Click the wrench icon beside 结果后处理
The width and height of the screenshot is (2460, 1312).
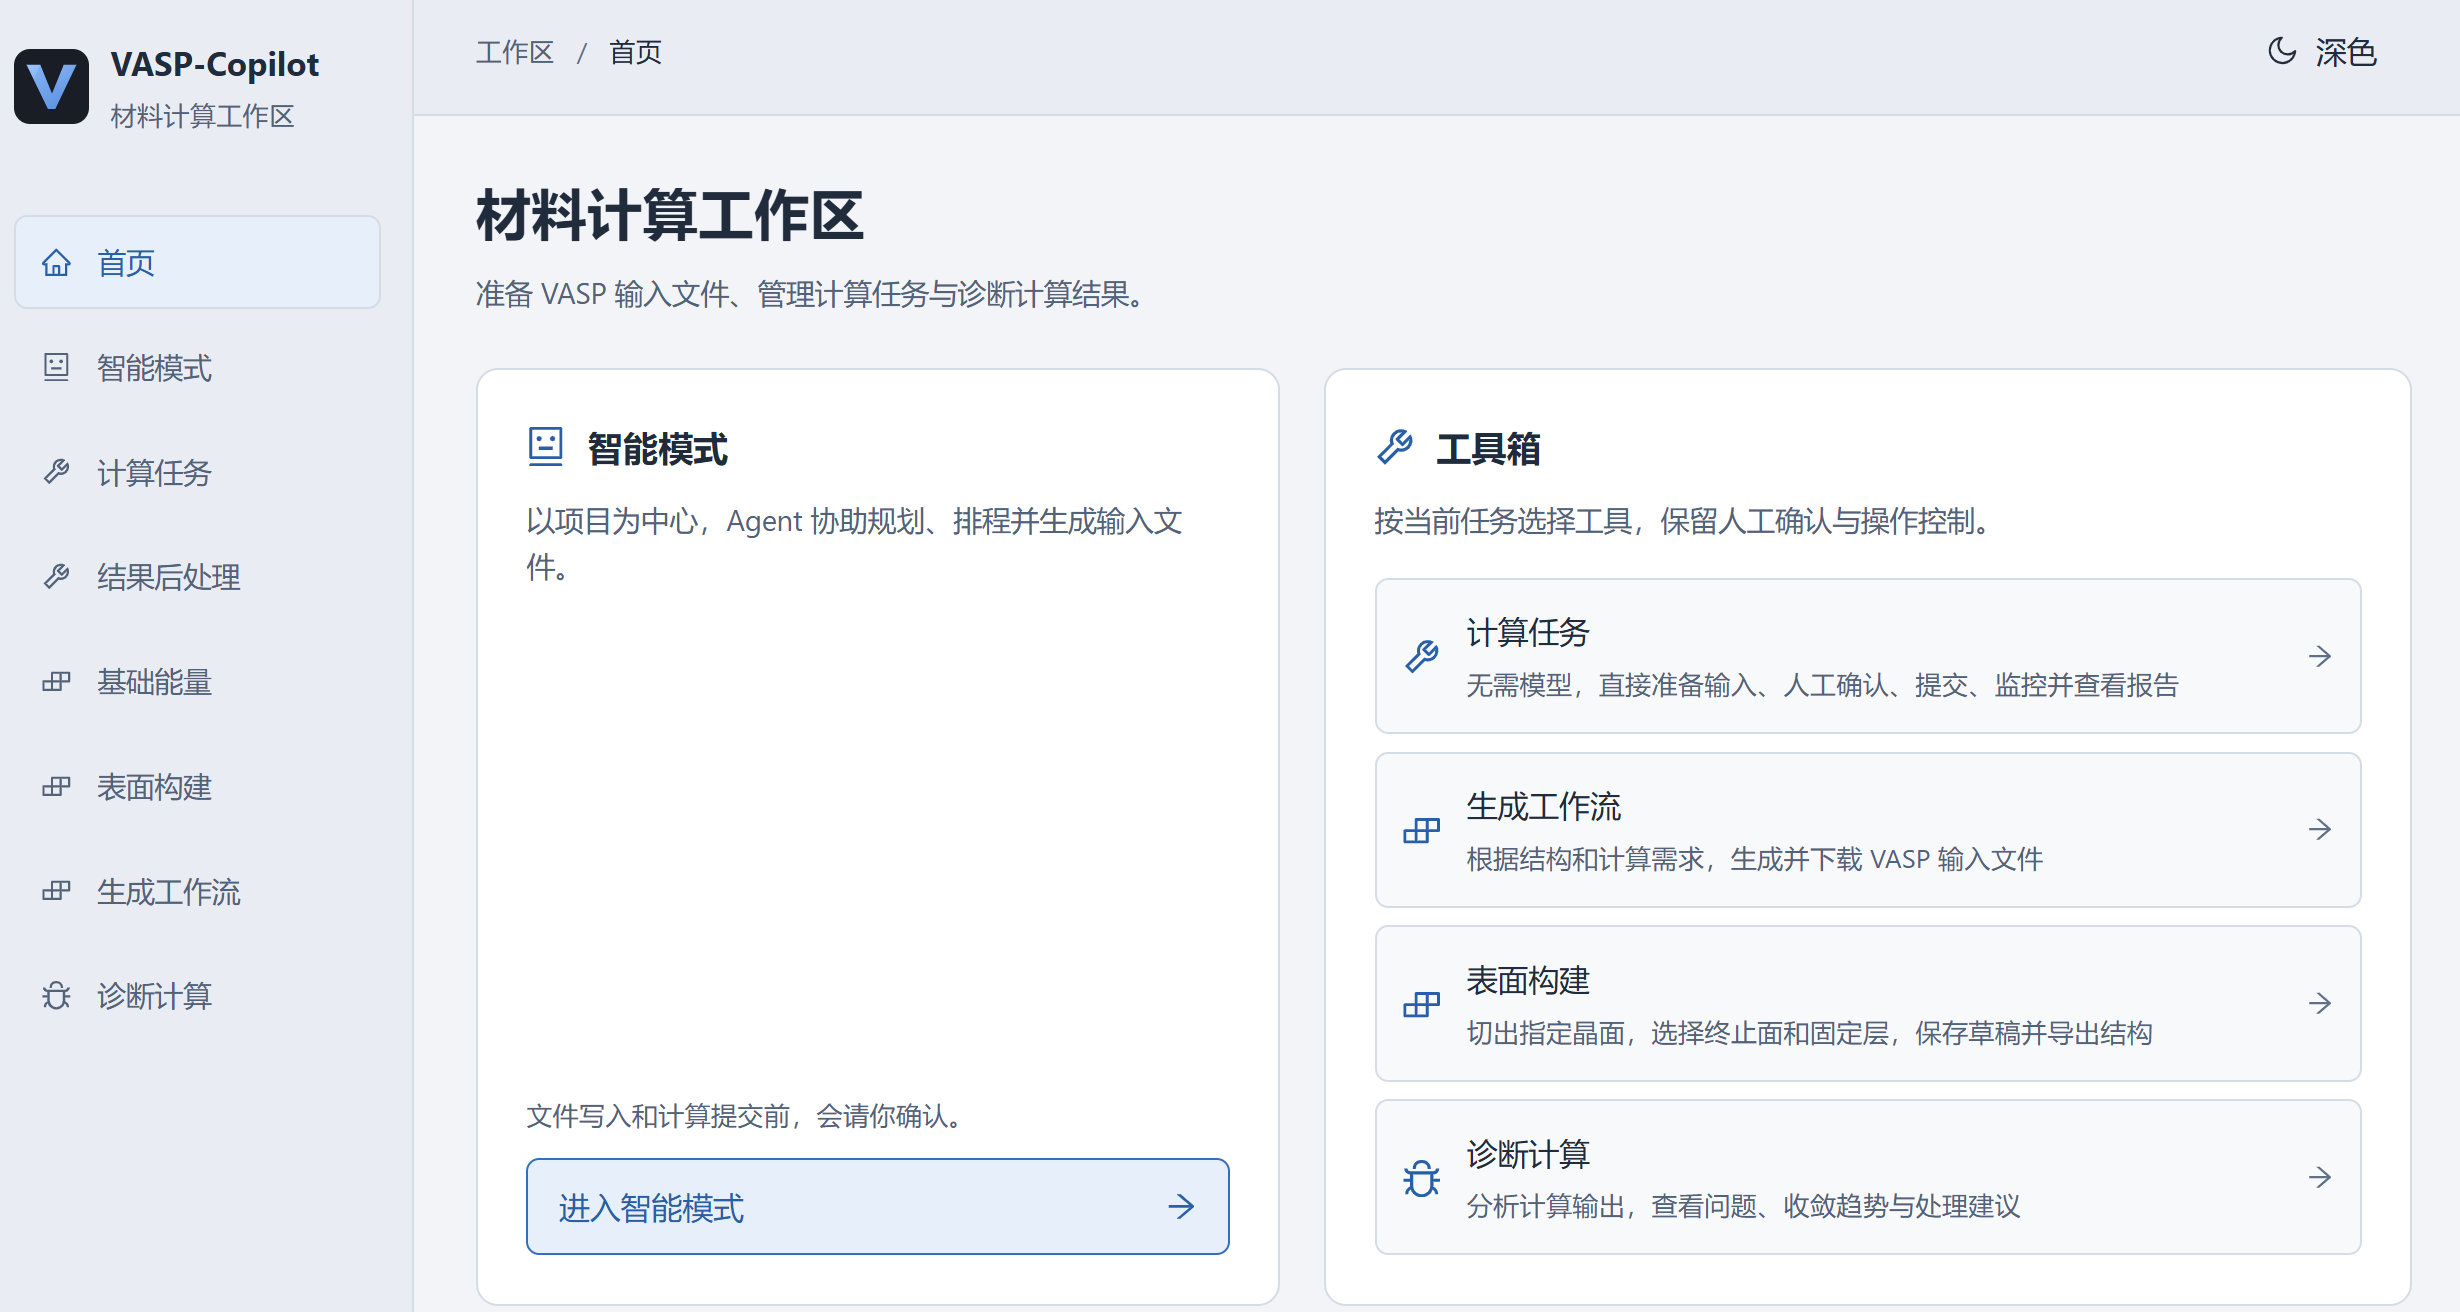click(x=56, y=577)
